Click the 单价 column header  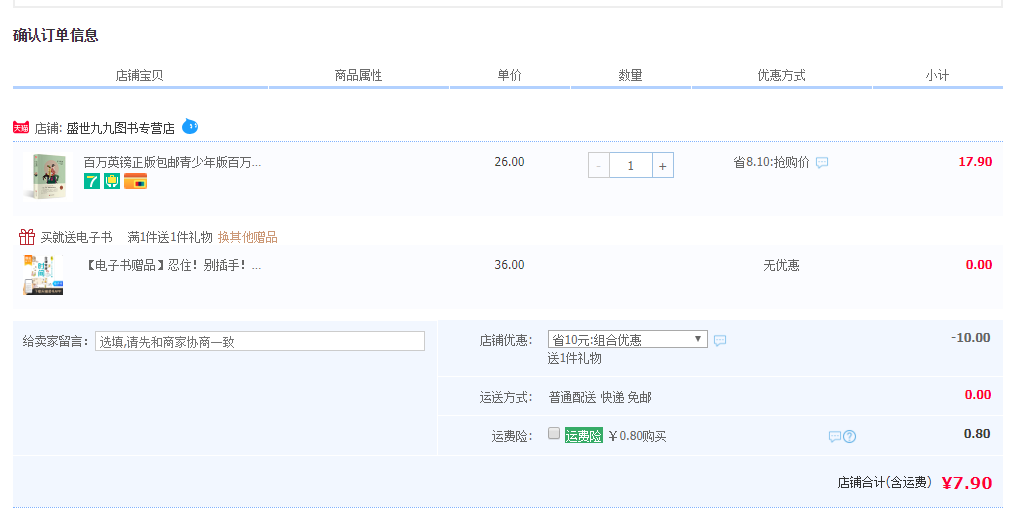click(x=510, y=75)
